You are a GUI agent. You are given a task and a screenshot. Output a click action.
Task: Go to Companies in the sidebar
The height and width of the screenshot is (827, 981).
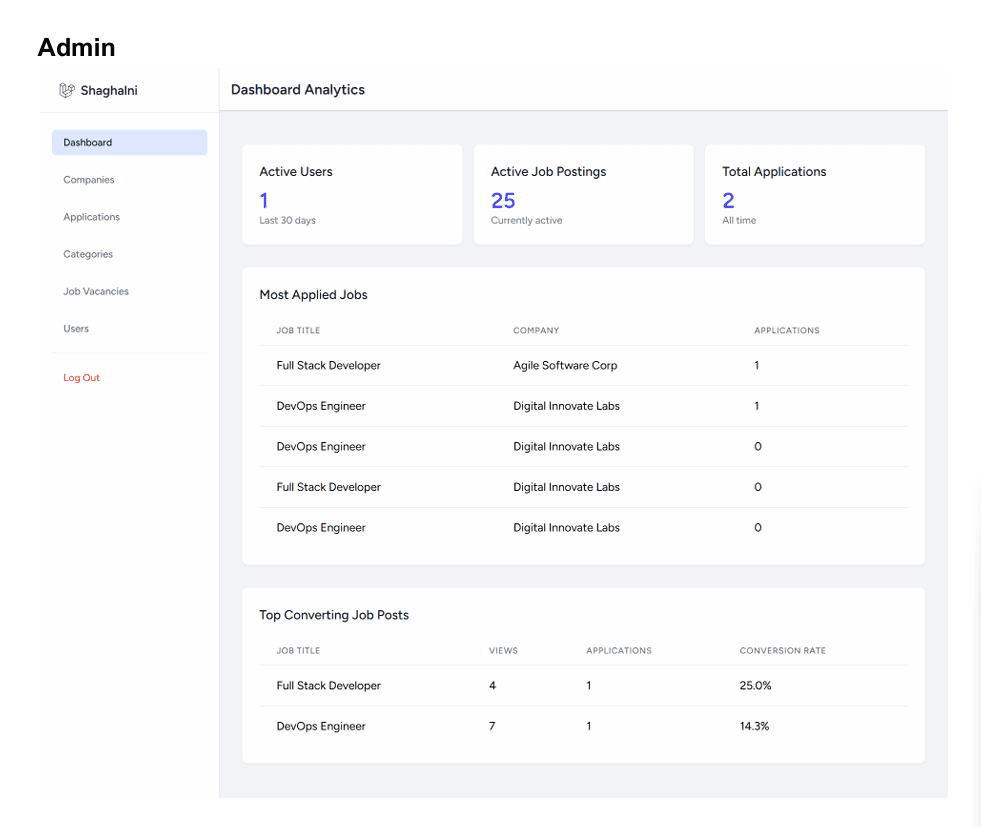click(89, 180)
